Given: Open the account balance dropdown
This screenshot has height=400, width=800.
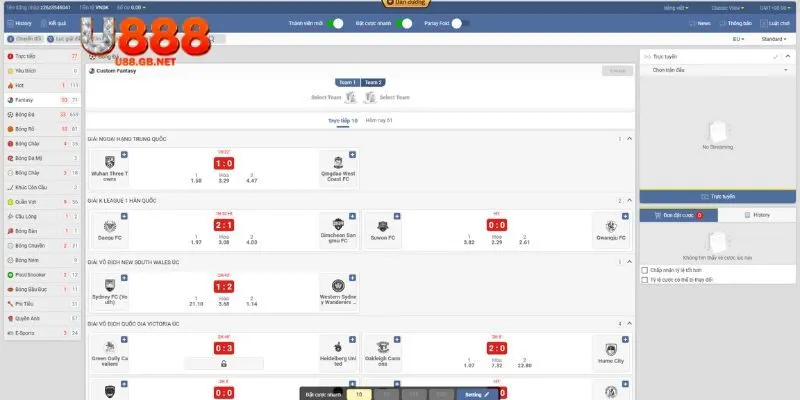Looking at the screenshot, I should pyautogui.click(x=131, y=8).
